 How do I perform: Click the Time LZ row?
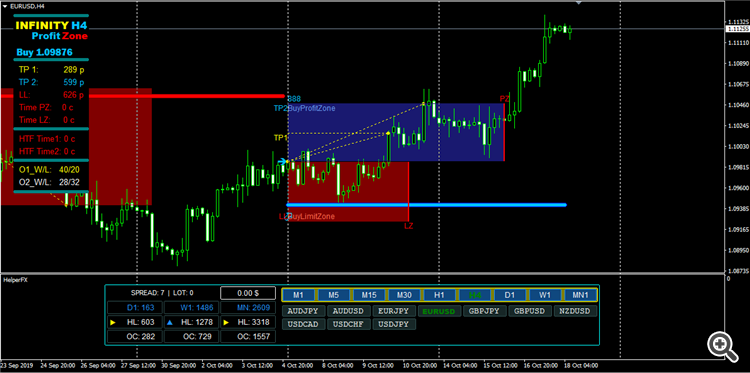point(47,120)
